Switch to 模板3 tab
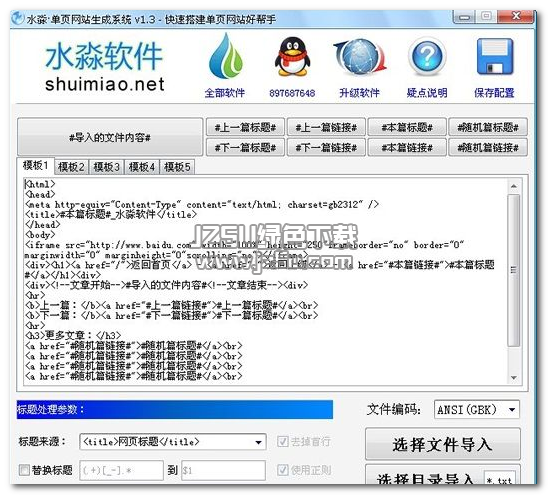The width and height of the screenshot is (548, 495). coord(107,167)
